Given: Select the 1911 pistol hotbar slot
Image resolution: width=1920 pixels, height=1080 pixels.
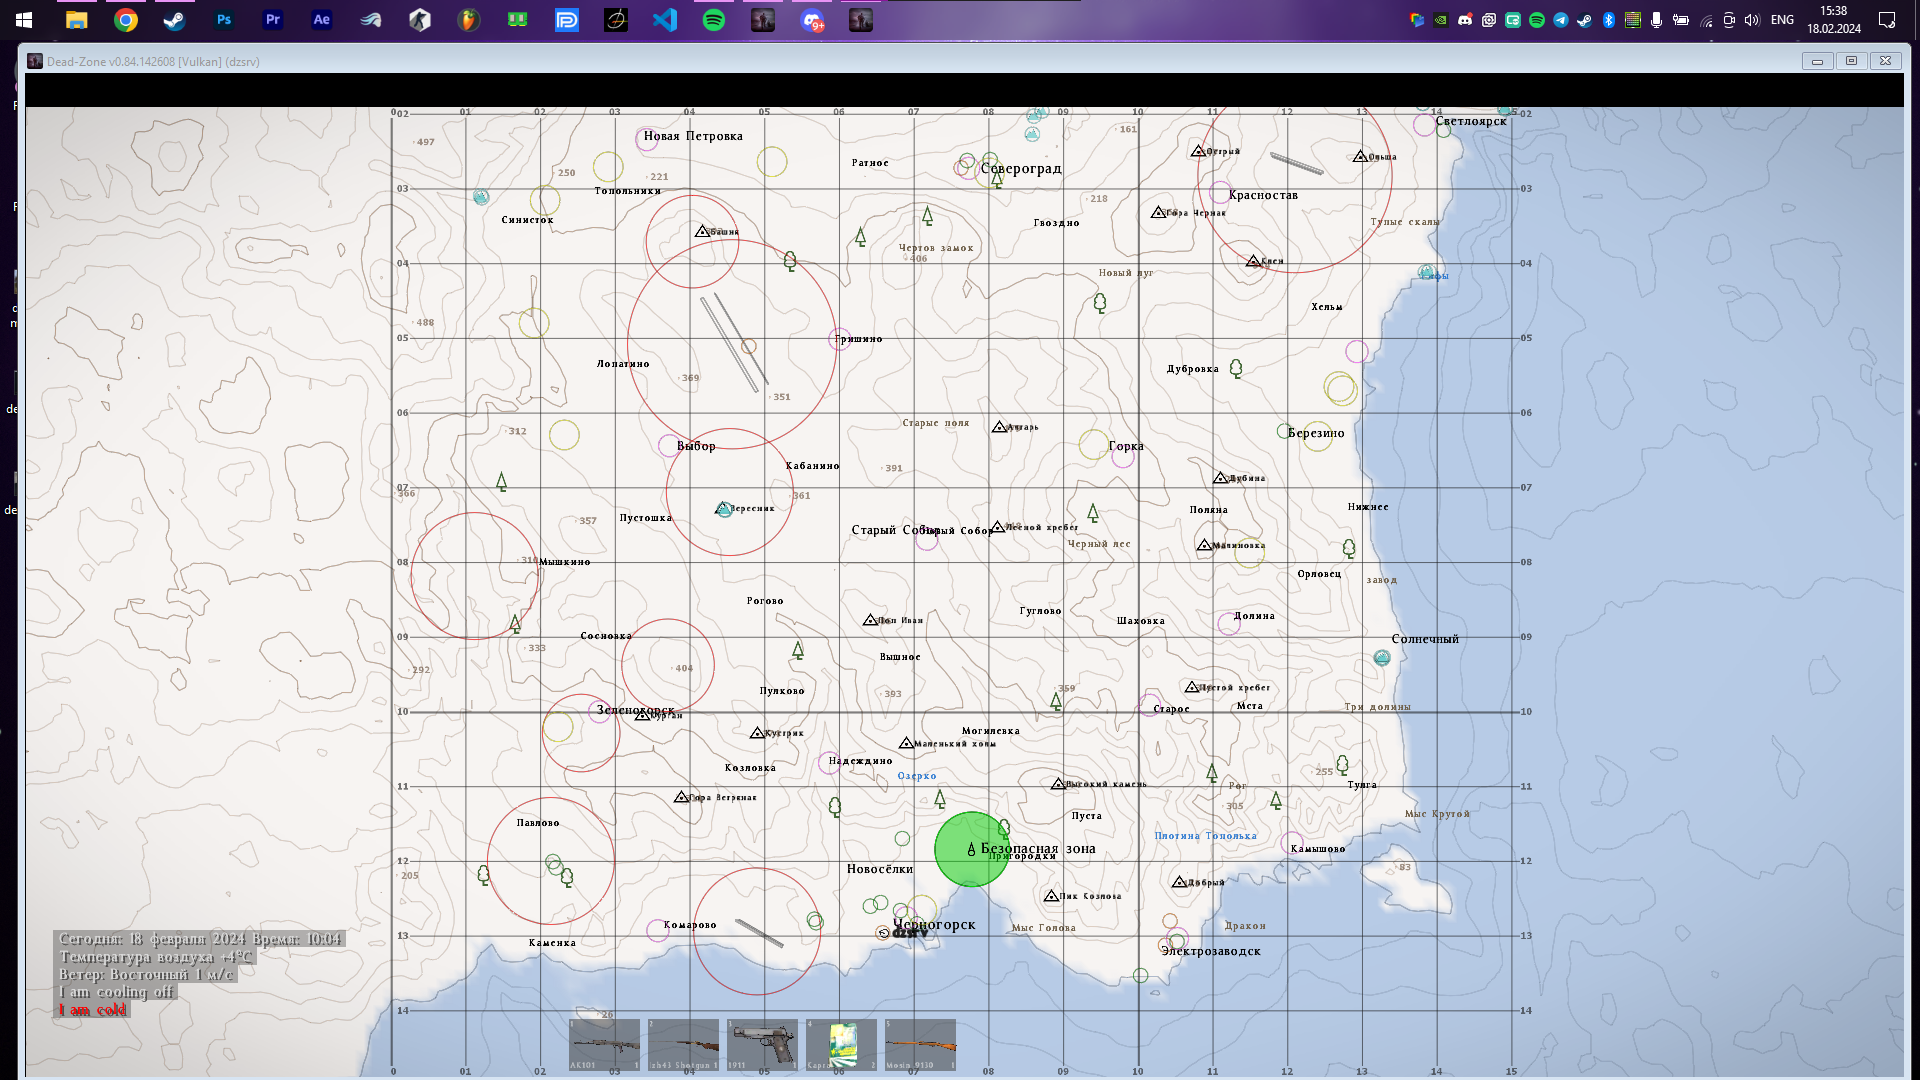Looking at the screenshot, I should [x=762, y=1045].
